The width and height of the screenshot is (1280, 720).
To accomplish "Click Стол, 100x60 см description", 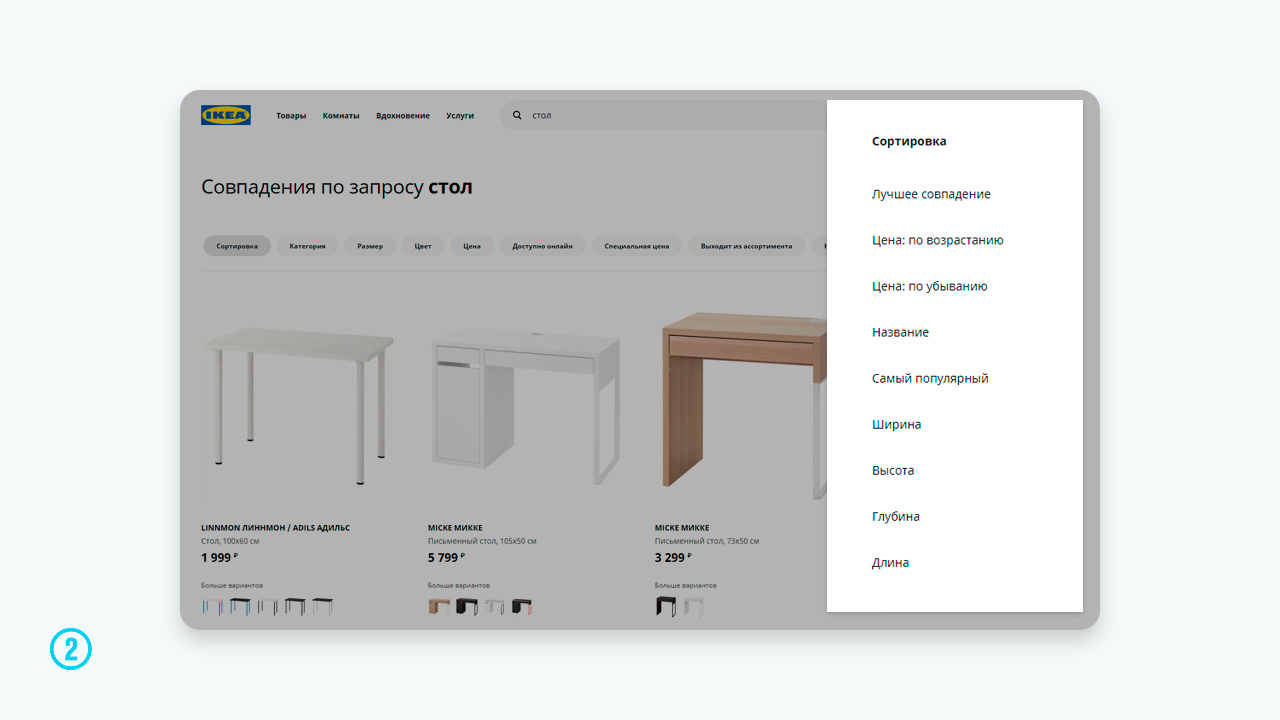I will tap(231, 541).
